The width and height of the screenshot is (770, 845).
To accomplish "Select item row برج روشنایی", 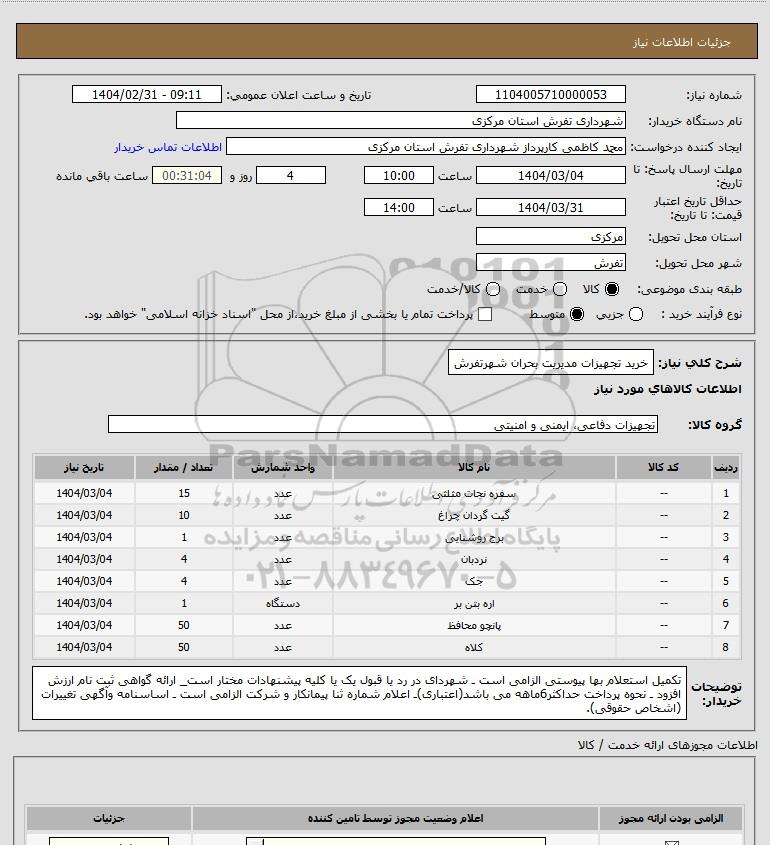I will 387,537.
